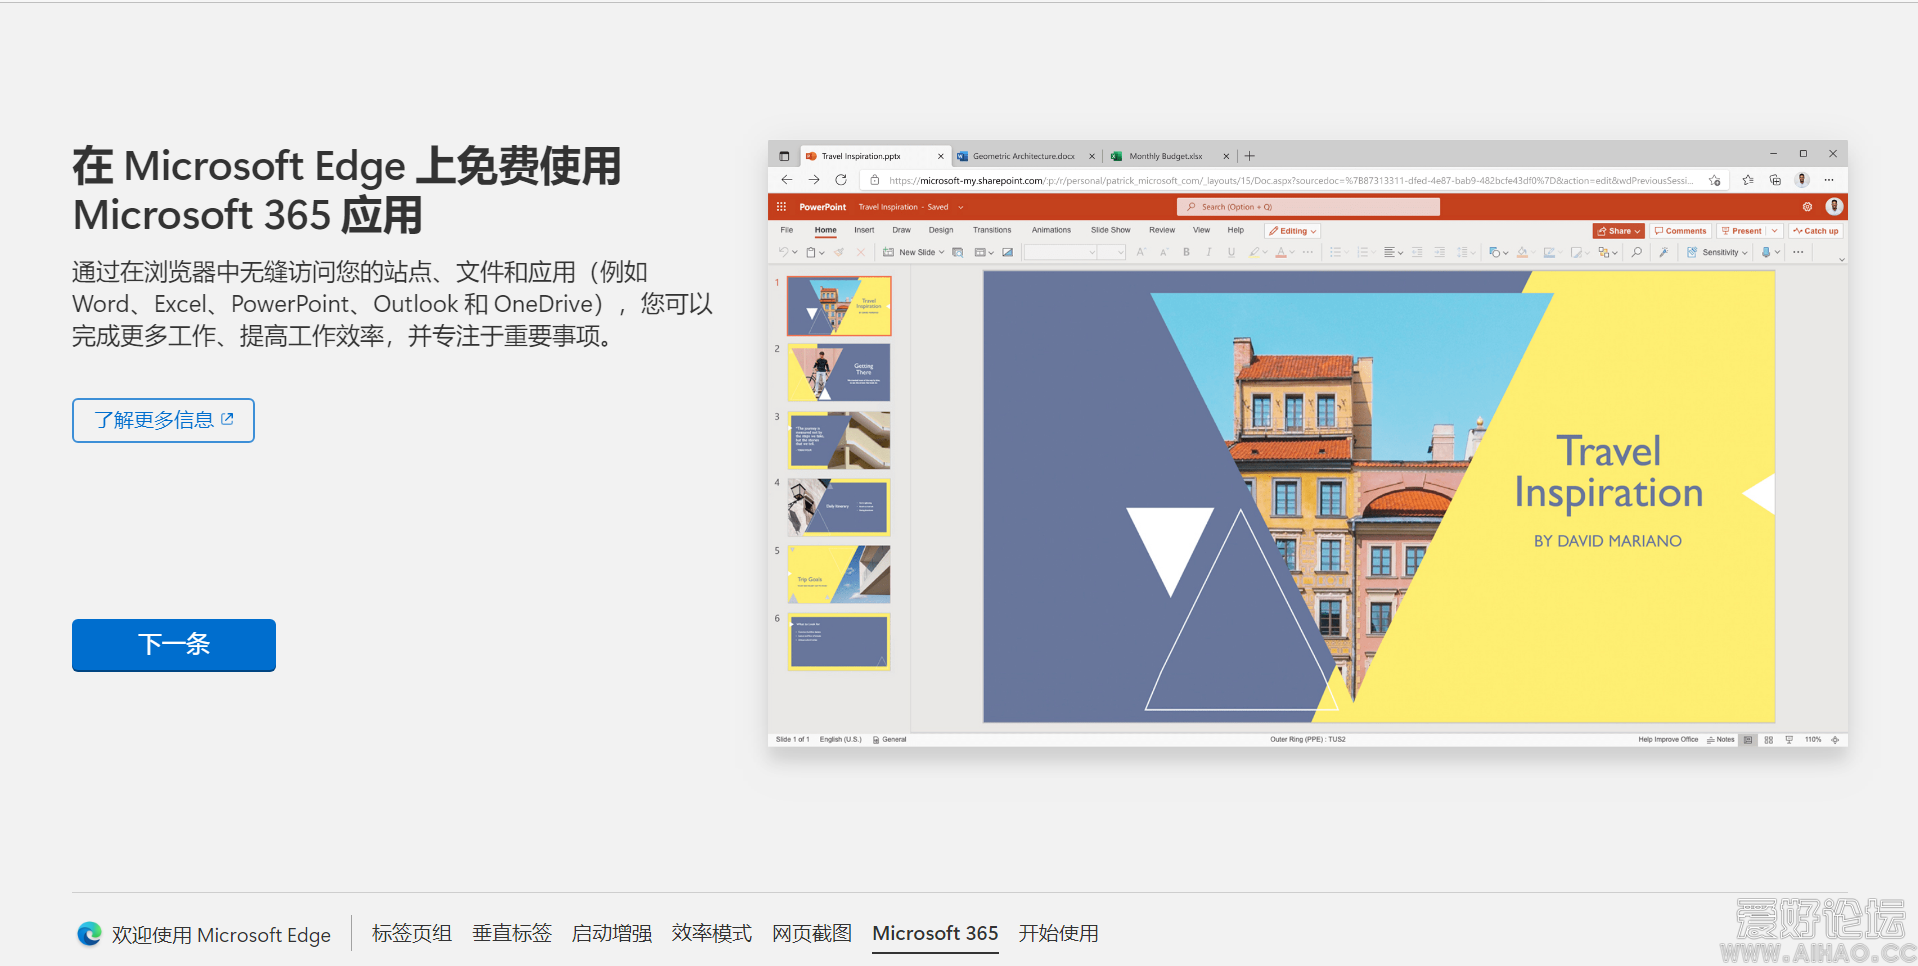
Task: Click the Dictate microphone icon
Action: pyautogui.click(x=1766, y=252)
